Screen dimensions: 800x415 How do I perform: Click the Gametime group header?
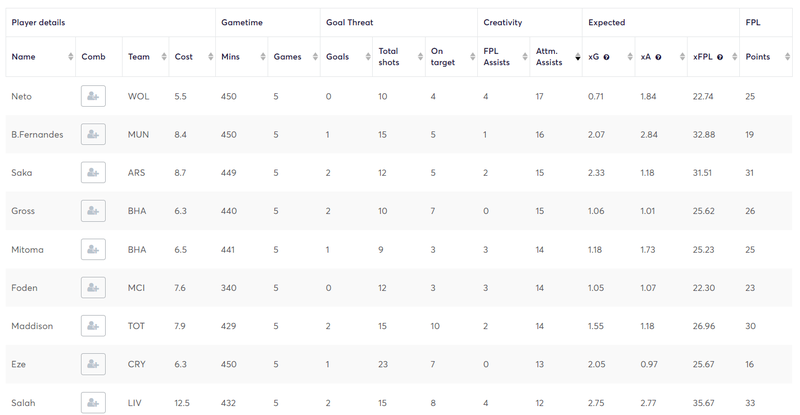point(268,22)
